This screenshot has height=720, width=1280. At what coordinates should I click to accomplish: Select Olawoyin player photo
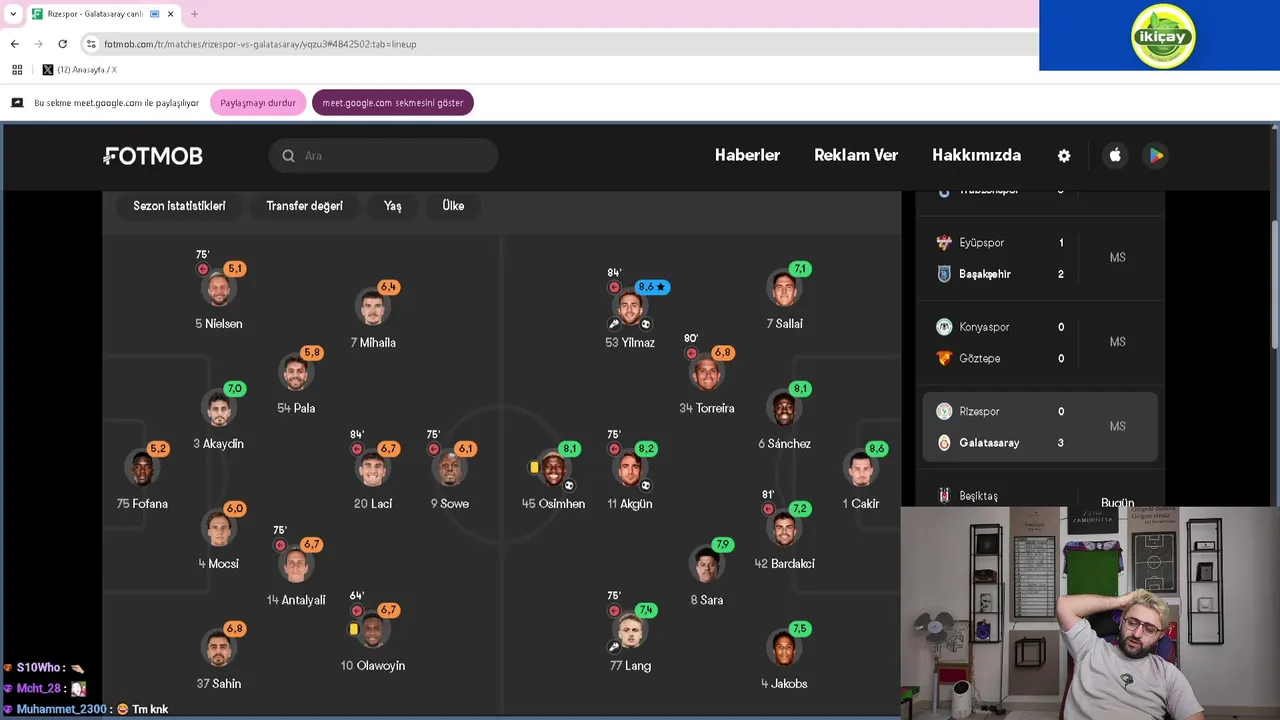372,631
